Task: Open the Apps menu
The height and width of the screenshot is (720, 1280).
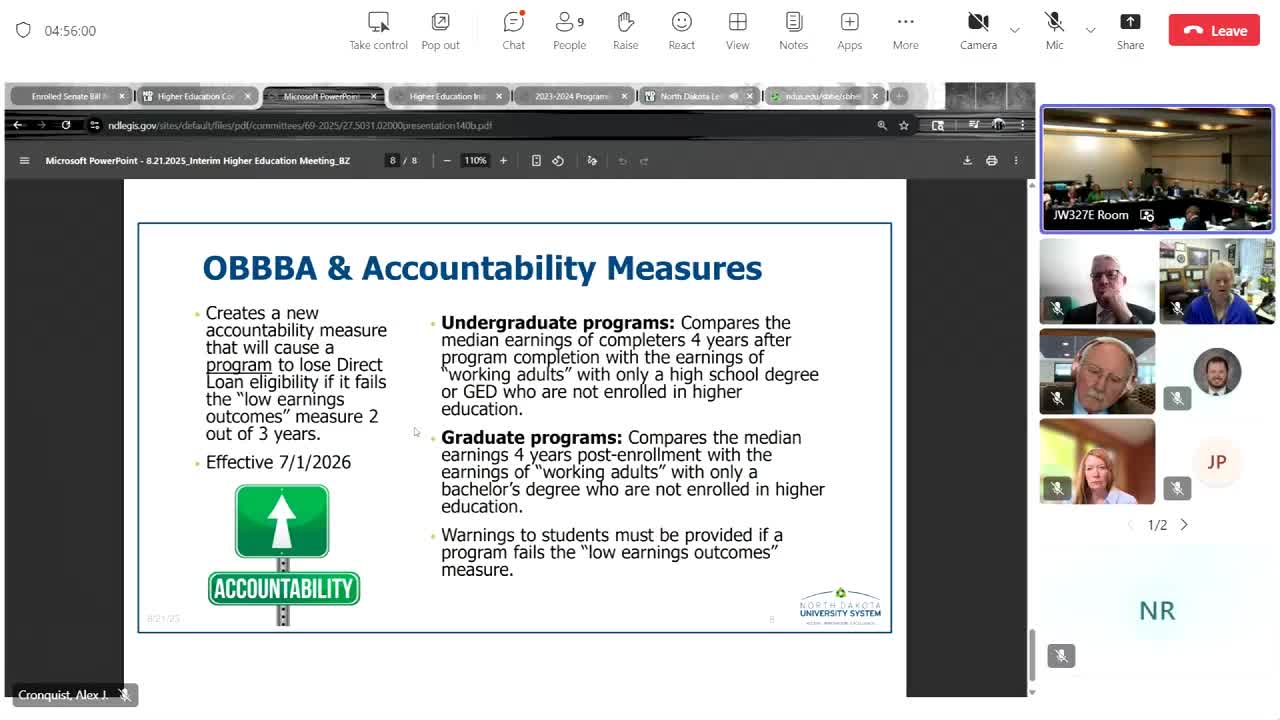Action: click(x=849, y=31)
